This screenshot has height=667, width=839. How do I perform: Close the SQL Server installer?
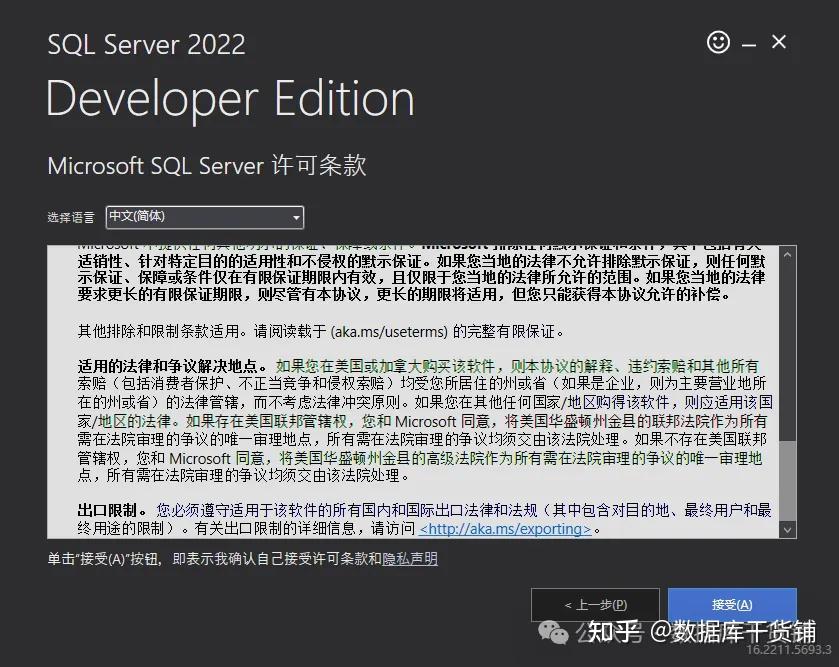[779, 42]
